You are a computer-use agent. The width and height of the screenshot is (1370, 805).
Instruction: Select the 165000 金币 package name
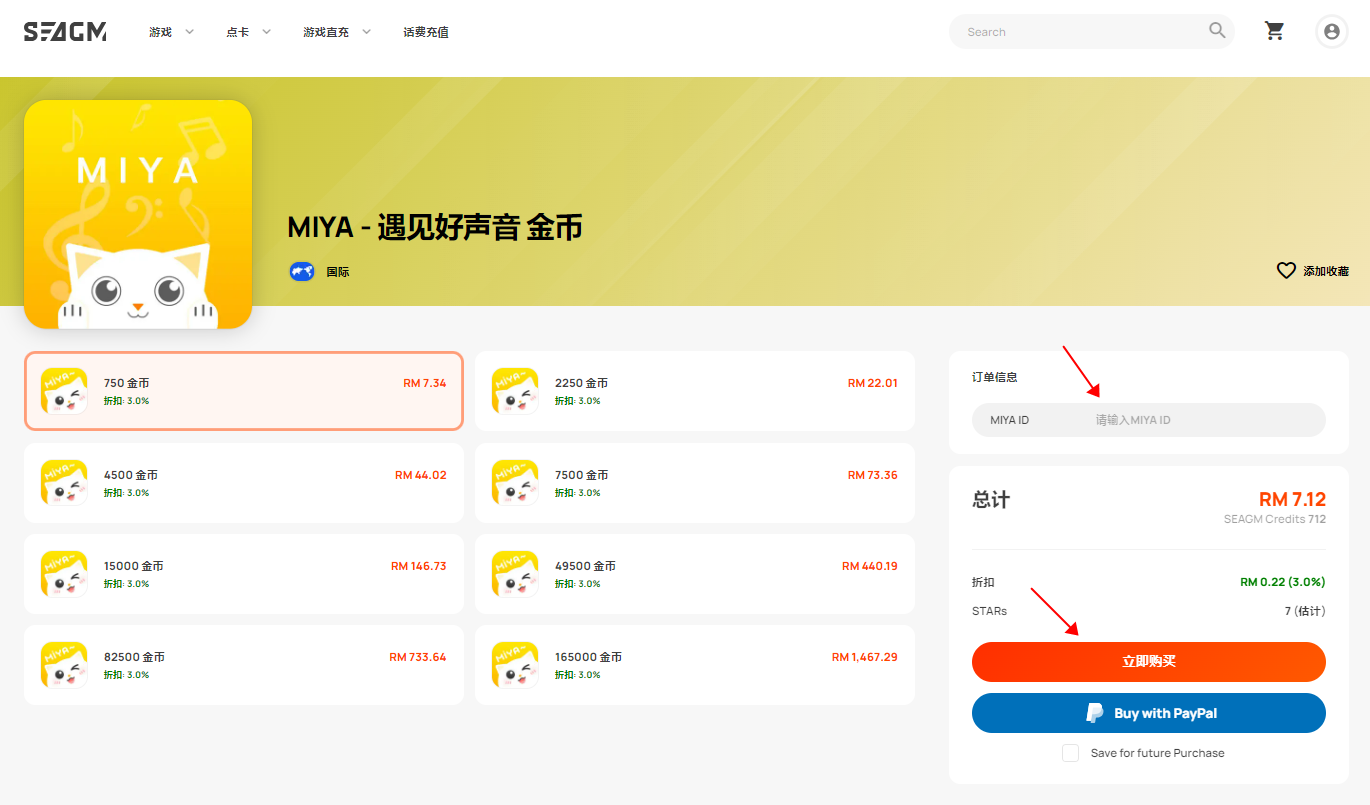click(x=588, y=657)
